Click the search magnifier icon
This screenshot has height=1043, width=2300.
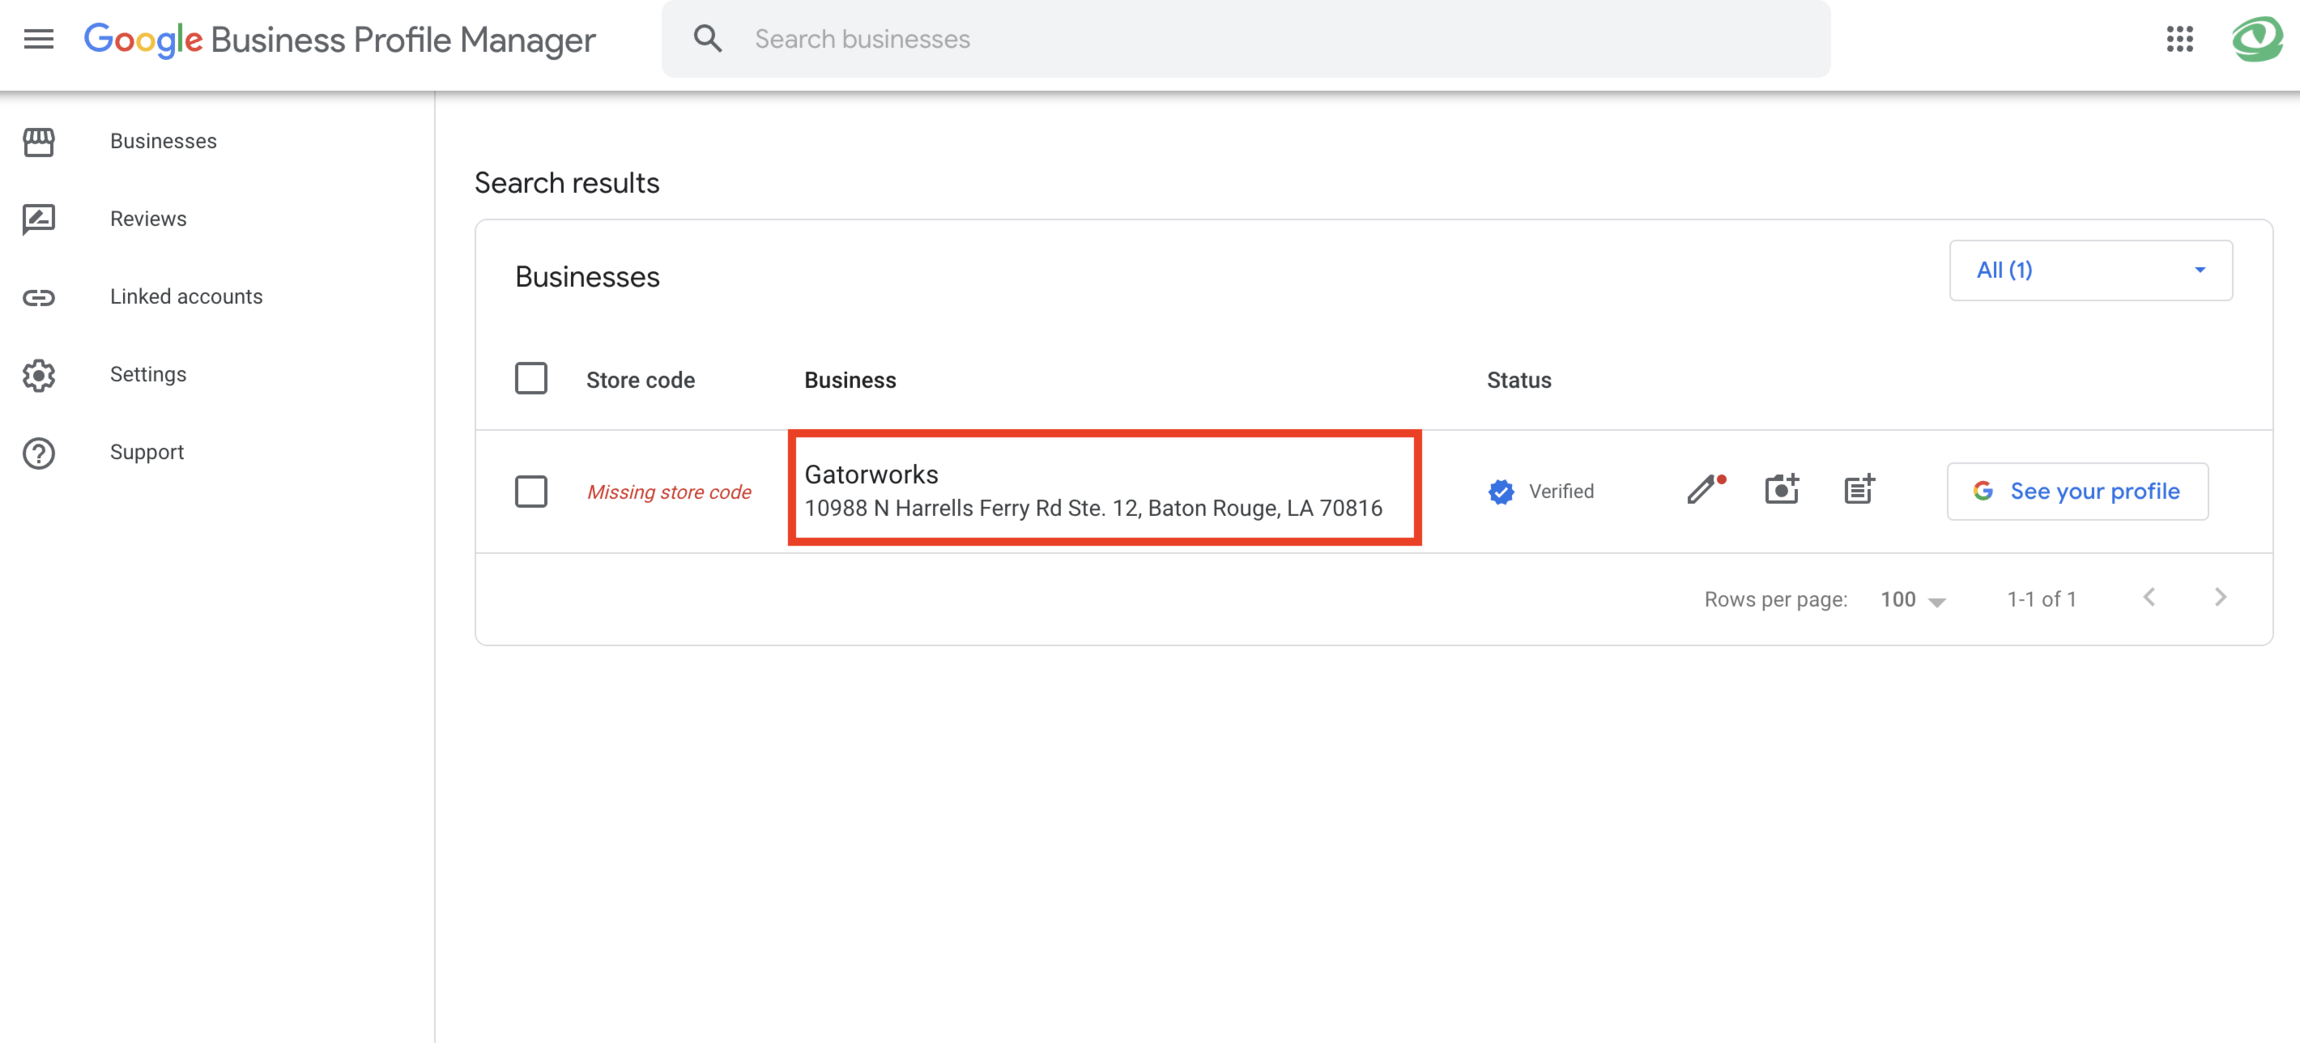click(x=708, y=39)
